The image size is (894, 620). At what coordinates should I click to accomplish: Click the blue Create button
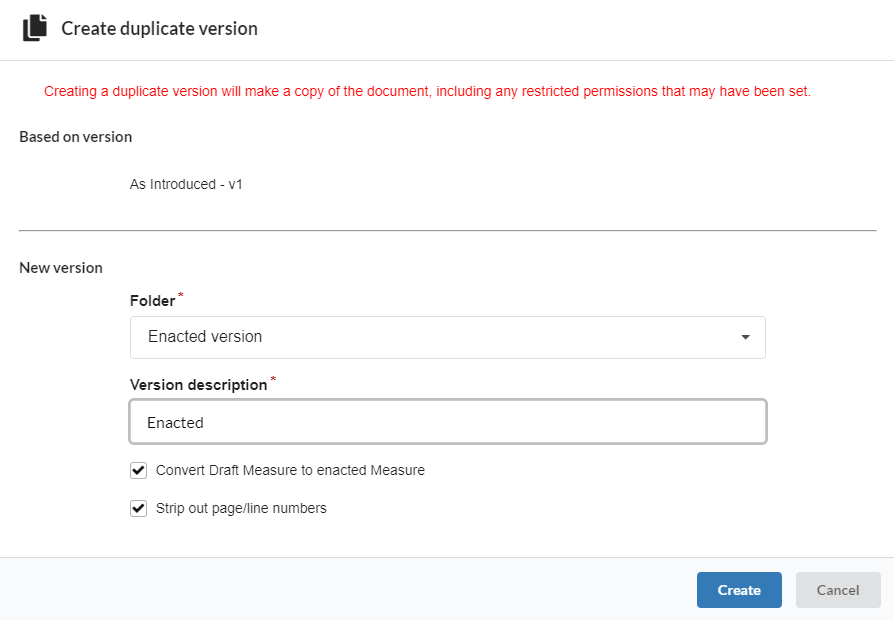point(739,590)
